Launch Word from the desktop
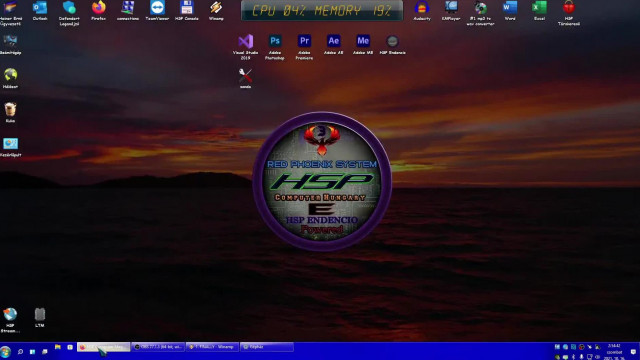The width and height of the screenshot is (640, 360). coord(510,11)
